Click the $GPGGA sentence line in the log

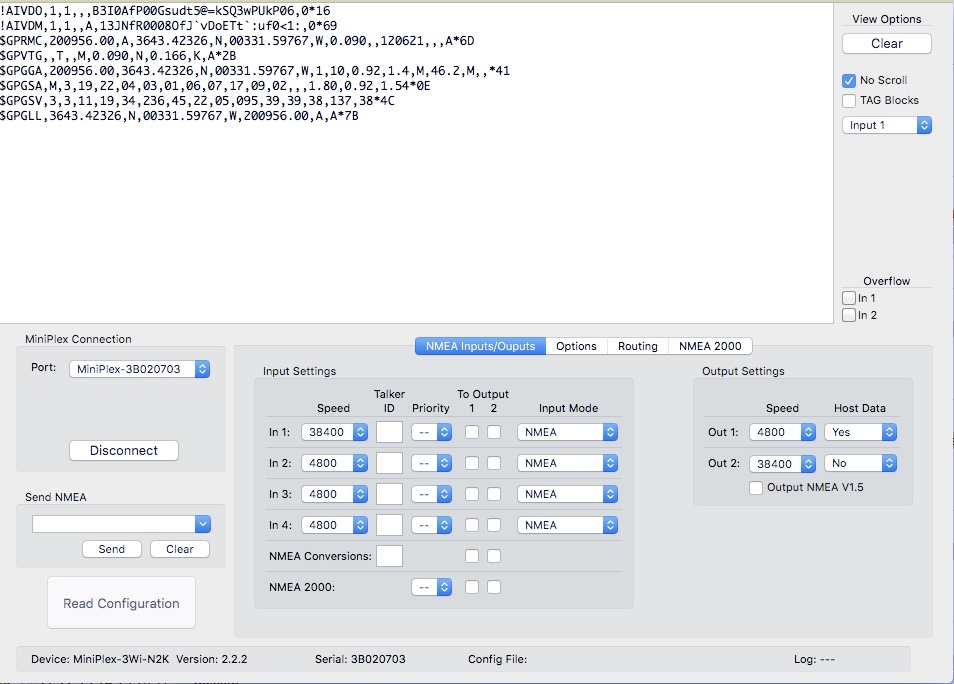tap(255, 71)
